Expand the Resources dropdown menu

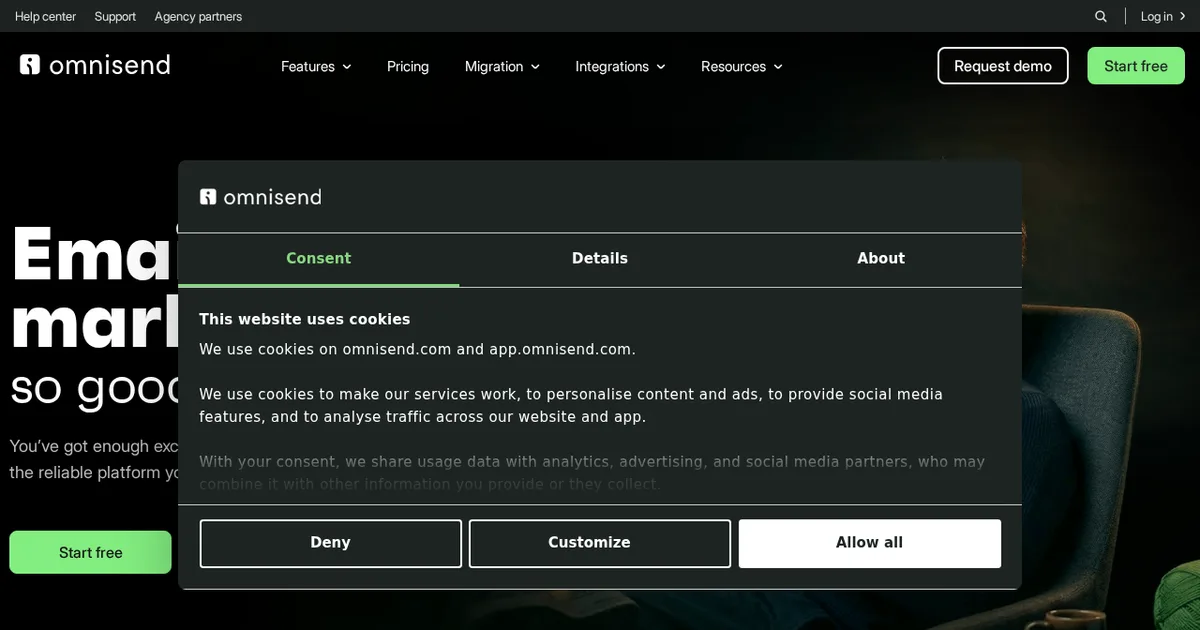[741, 66]
